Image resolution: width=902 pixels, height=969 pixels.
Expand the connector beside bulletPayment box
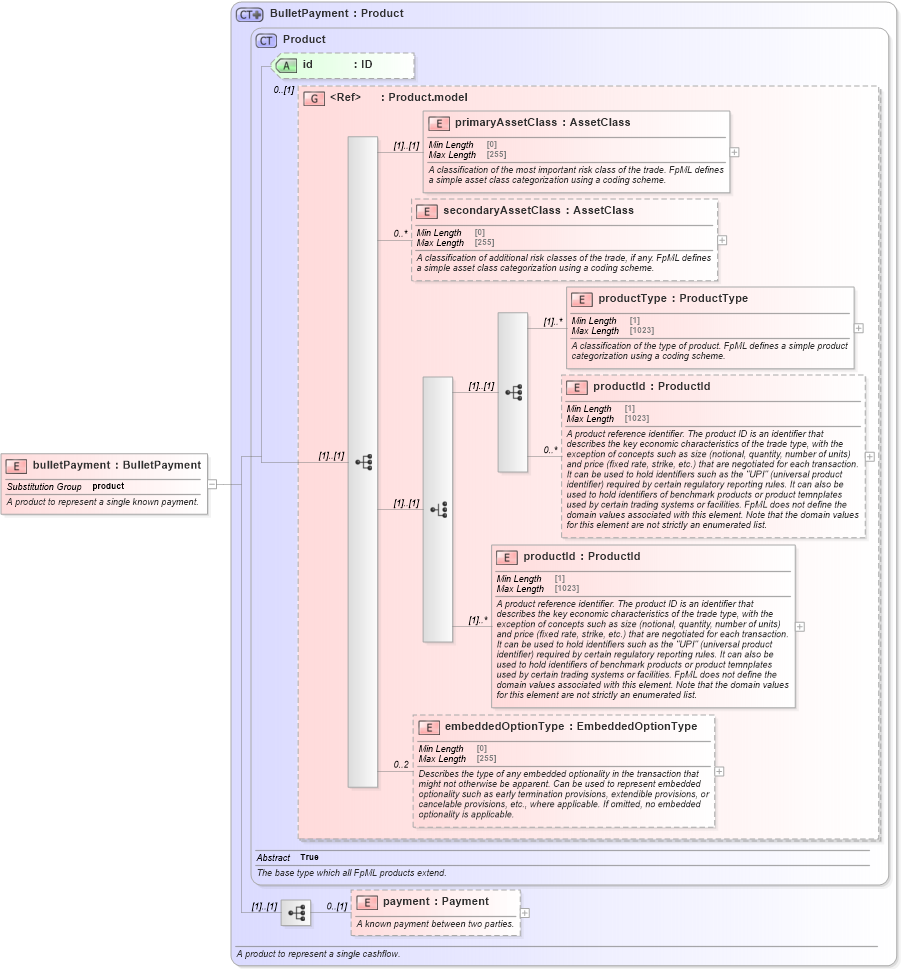tap(210, 485)
